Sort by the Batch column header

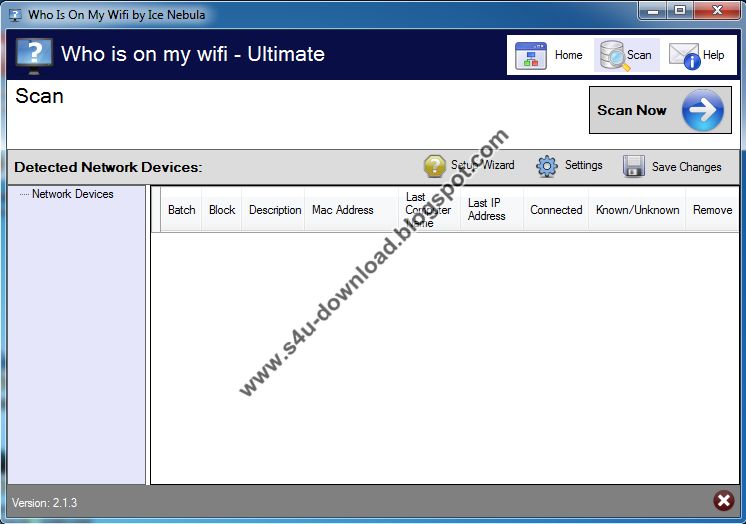181,210
